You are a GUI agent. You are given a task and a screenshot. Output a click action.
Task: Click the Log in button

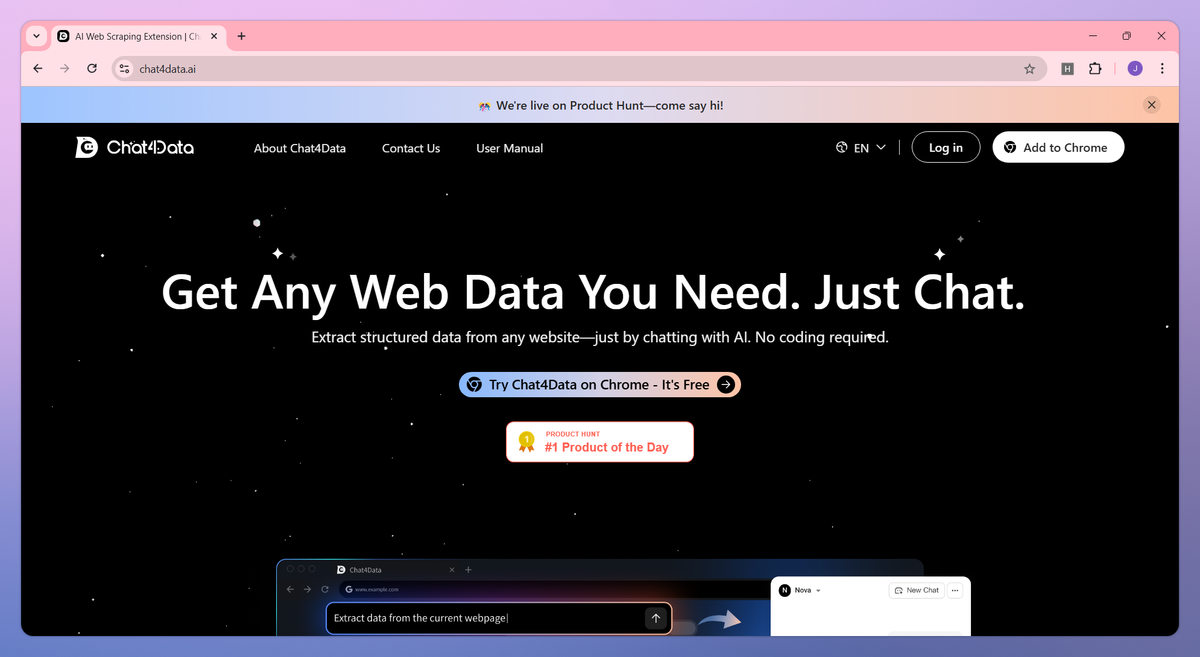click(946, 148)
